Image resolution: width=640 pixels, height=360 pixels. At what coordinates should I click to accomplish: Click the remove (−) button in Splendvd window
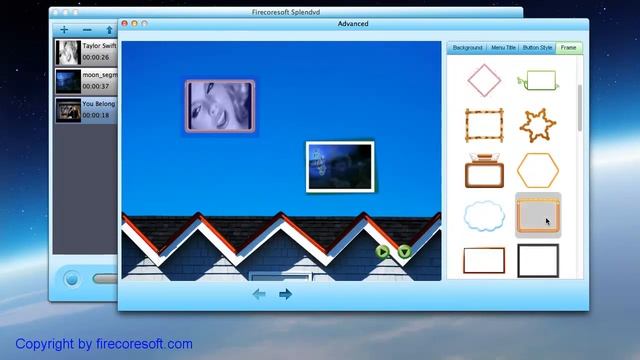(87, 30)
